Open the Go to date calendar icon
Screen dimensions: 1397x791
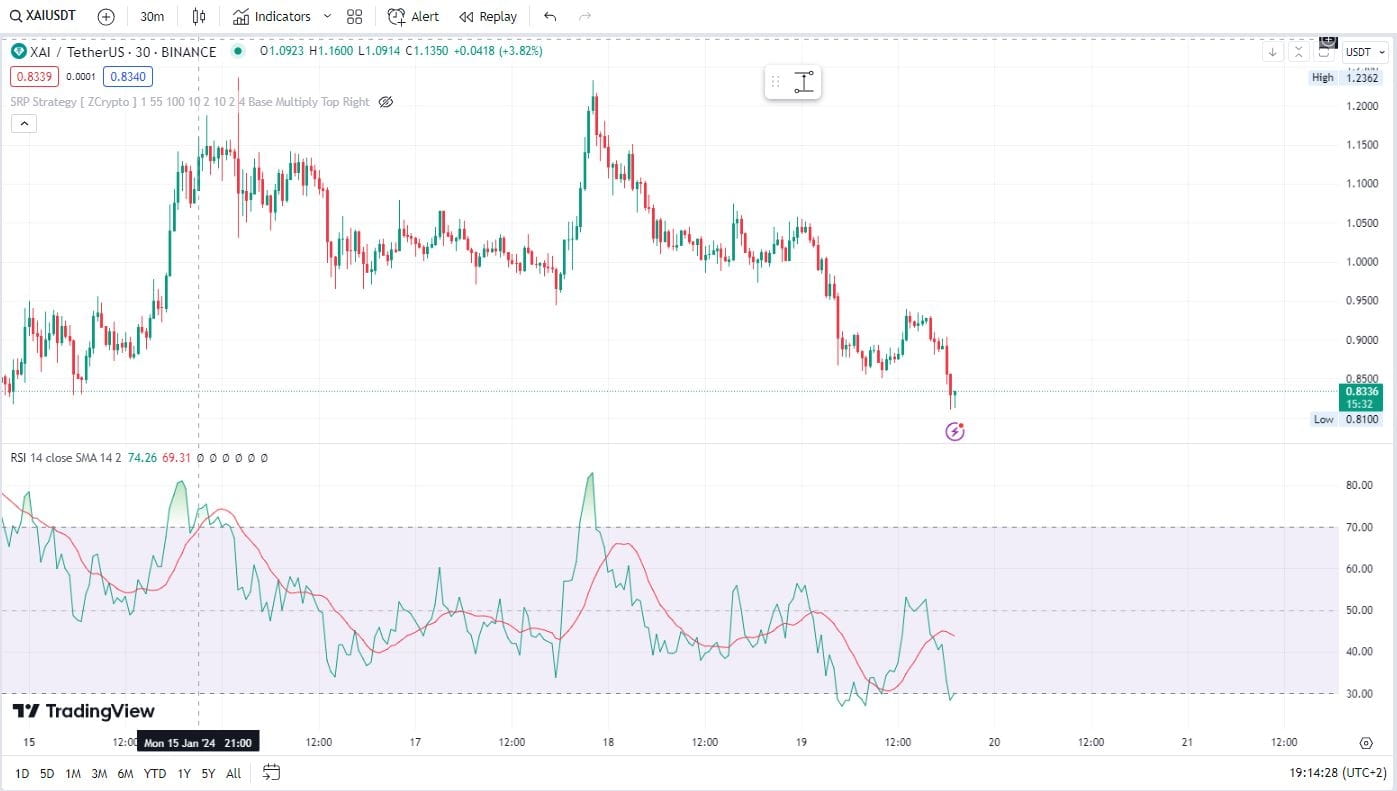point(270,773)
